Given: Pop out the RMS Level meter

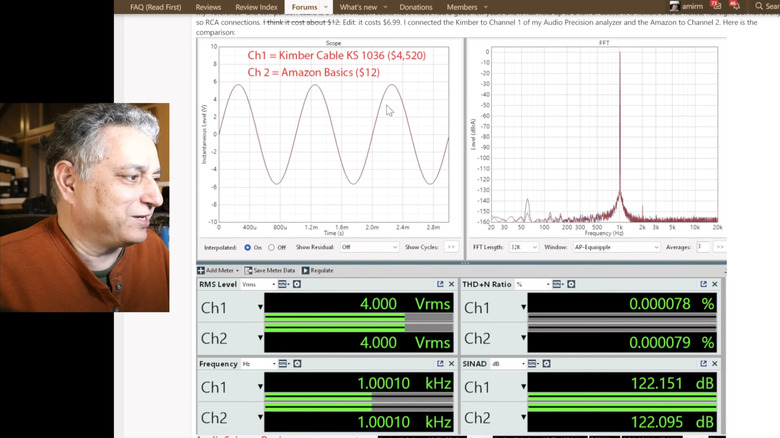Looking at the screenshot, I should tap(440, 284).
